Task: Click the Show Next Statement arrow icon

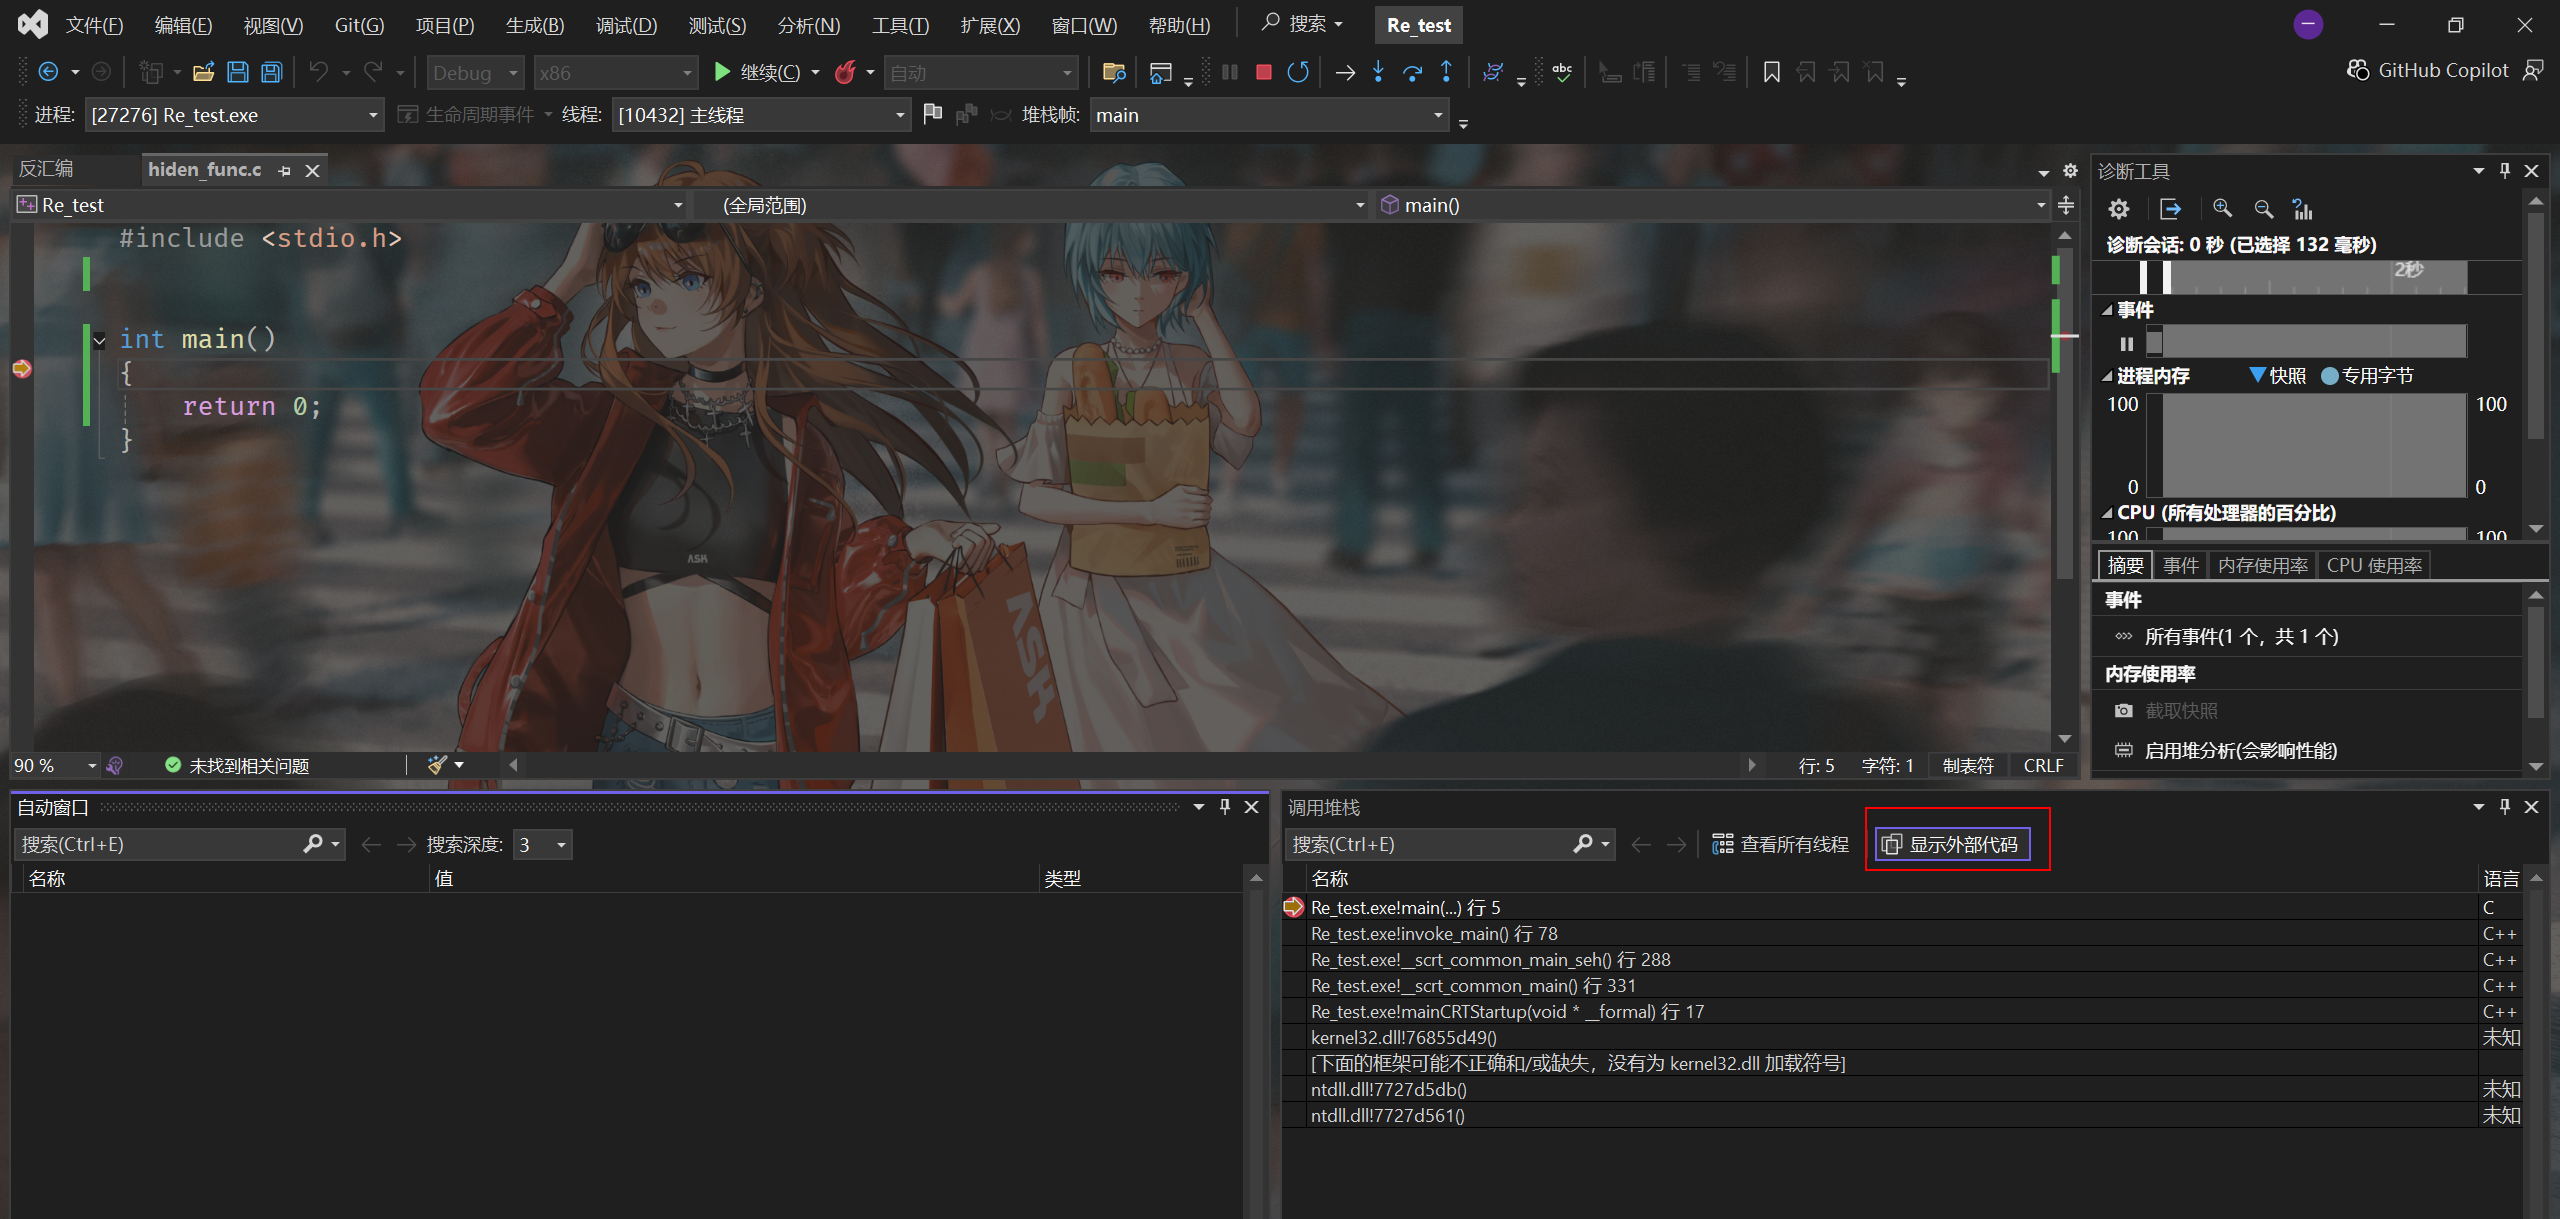Action: coord(1345,72)
